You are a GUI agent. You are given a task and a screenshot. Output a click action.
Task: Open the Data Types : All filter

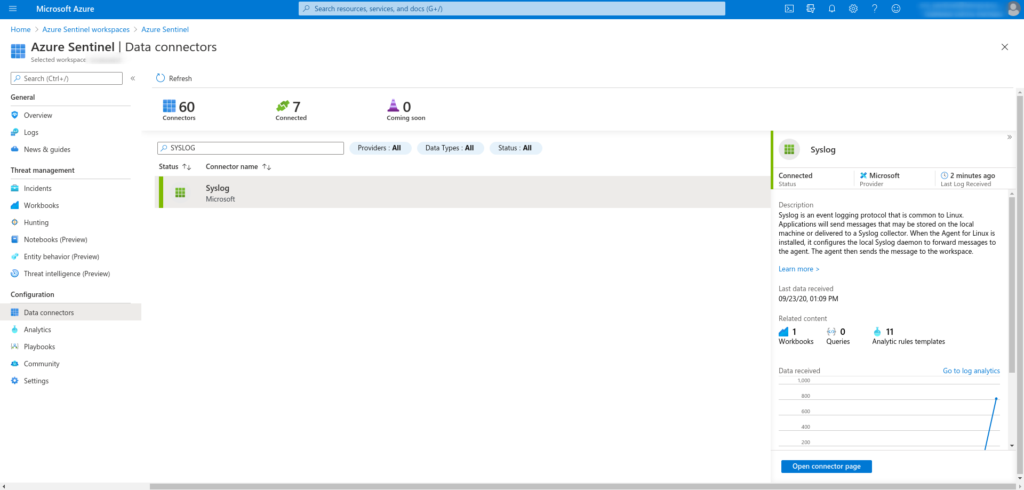(x=450, y=148)
